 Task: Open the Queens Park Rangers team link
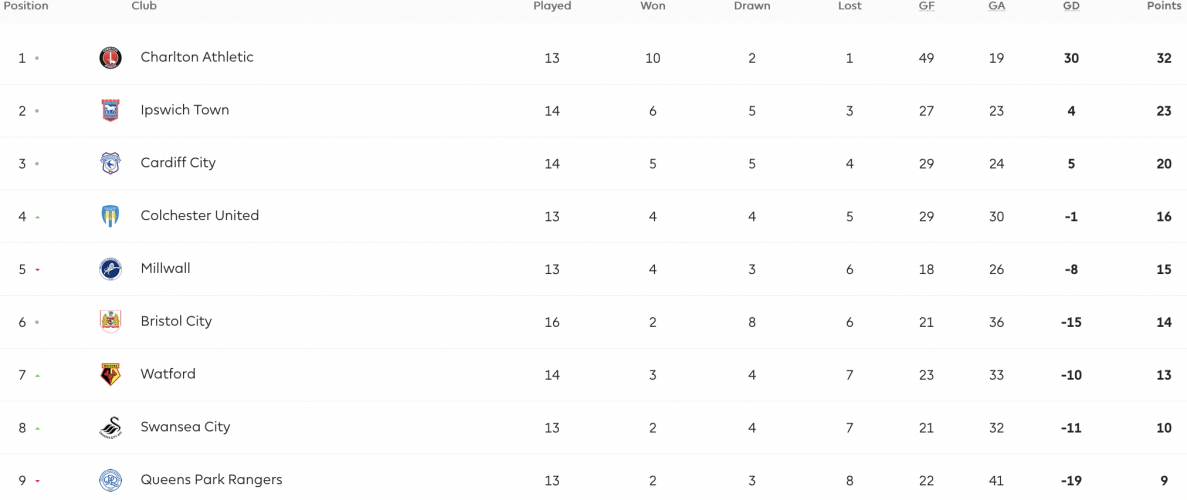pyautogui.click(x=211, y=480)
